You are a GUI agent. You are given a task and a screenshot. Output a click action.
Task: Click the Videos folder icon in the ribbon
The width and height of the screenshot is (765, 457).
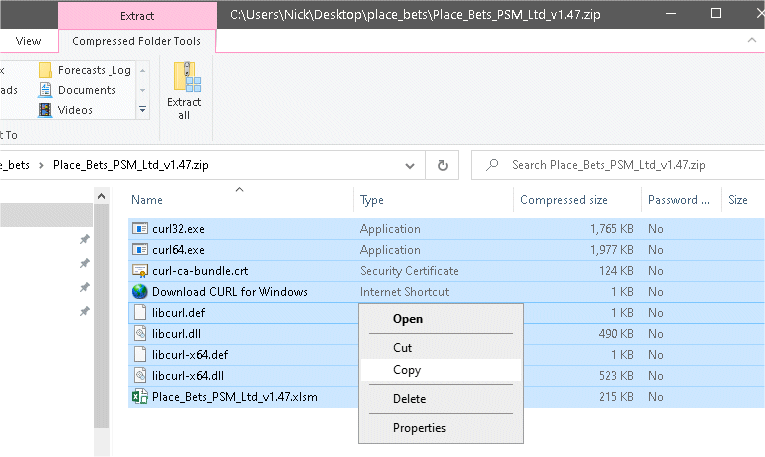pyautogui.click(x=45, y=109)
